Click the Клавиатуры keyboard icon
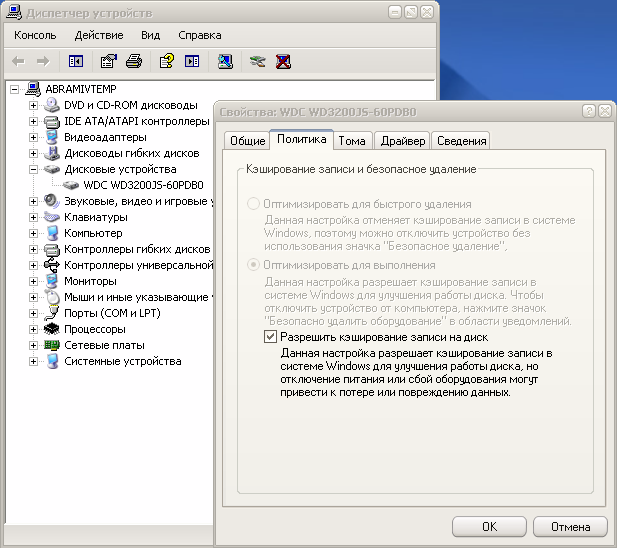 [52, 217]
